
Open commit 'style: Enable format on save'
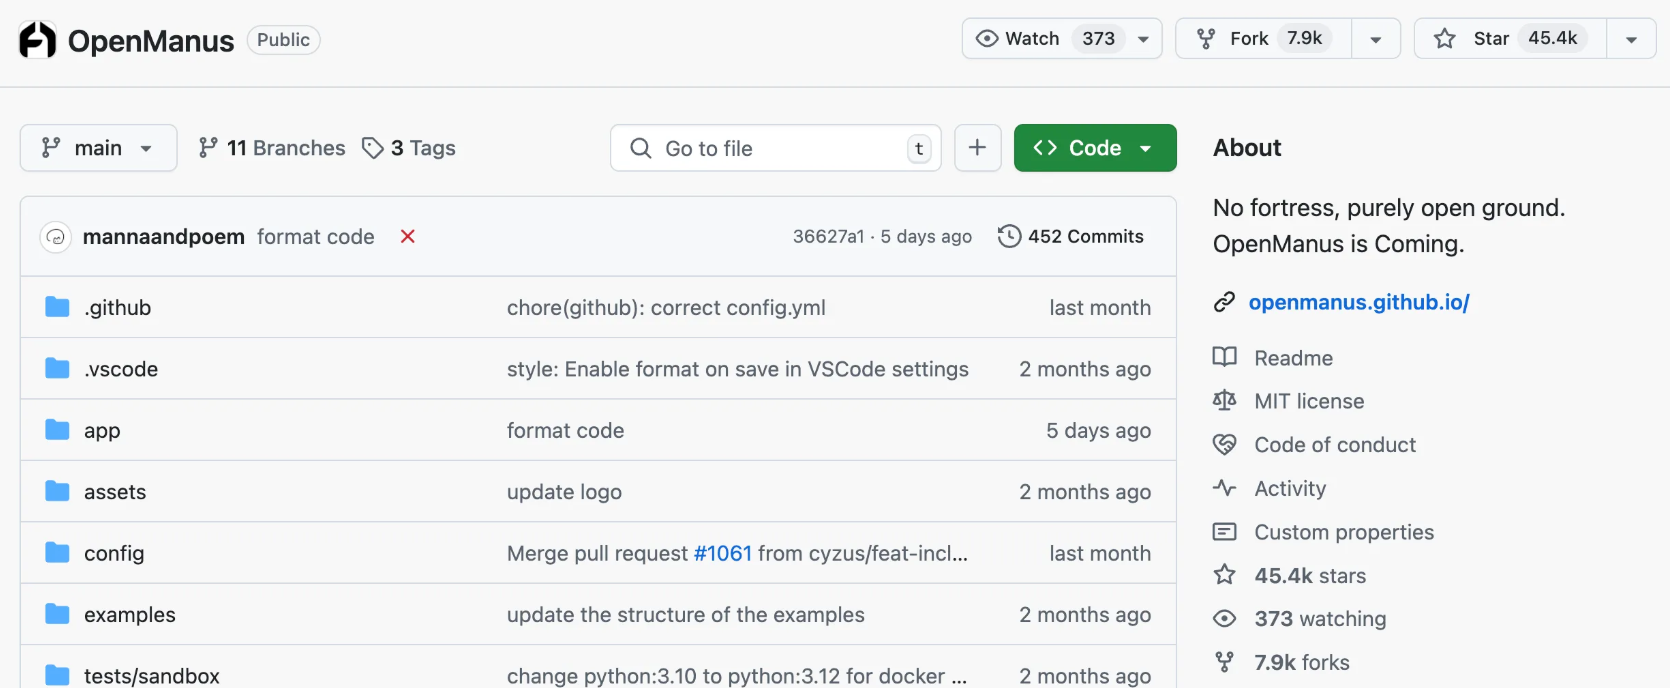[738, 369]
